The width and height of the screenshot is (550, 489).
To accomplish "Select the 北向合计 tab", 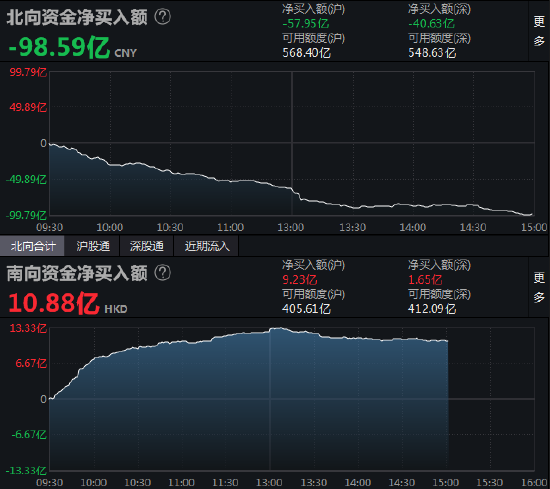I will [32, 246].
